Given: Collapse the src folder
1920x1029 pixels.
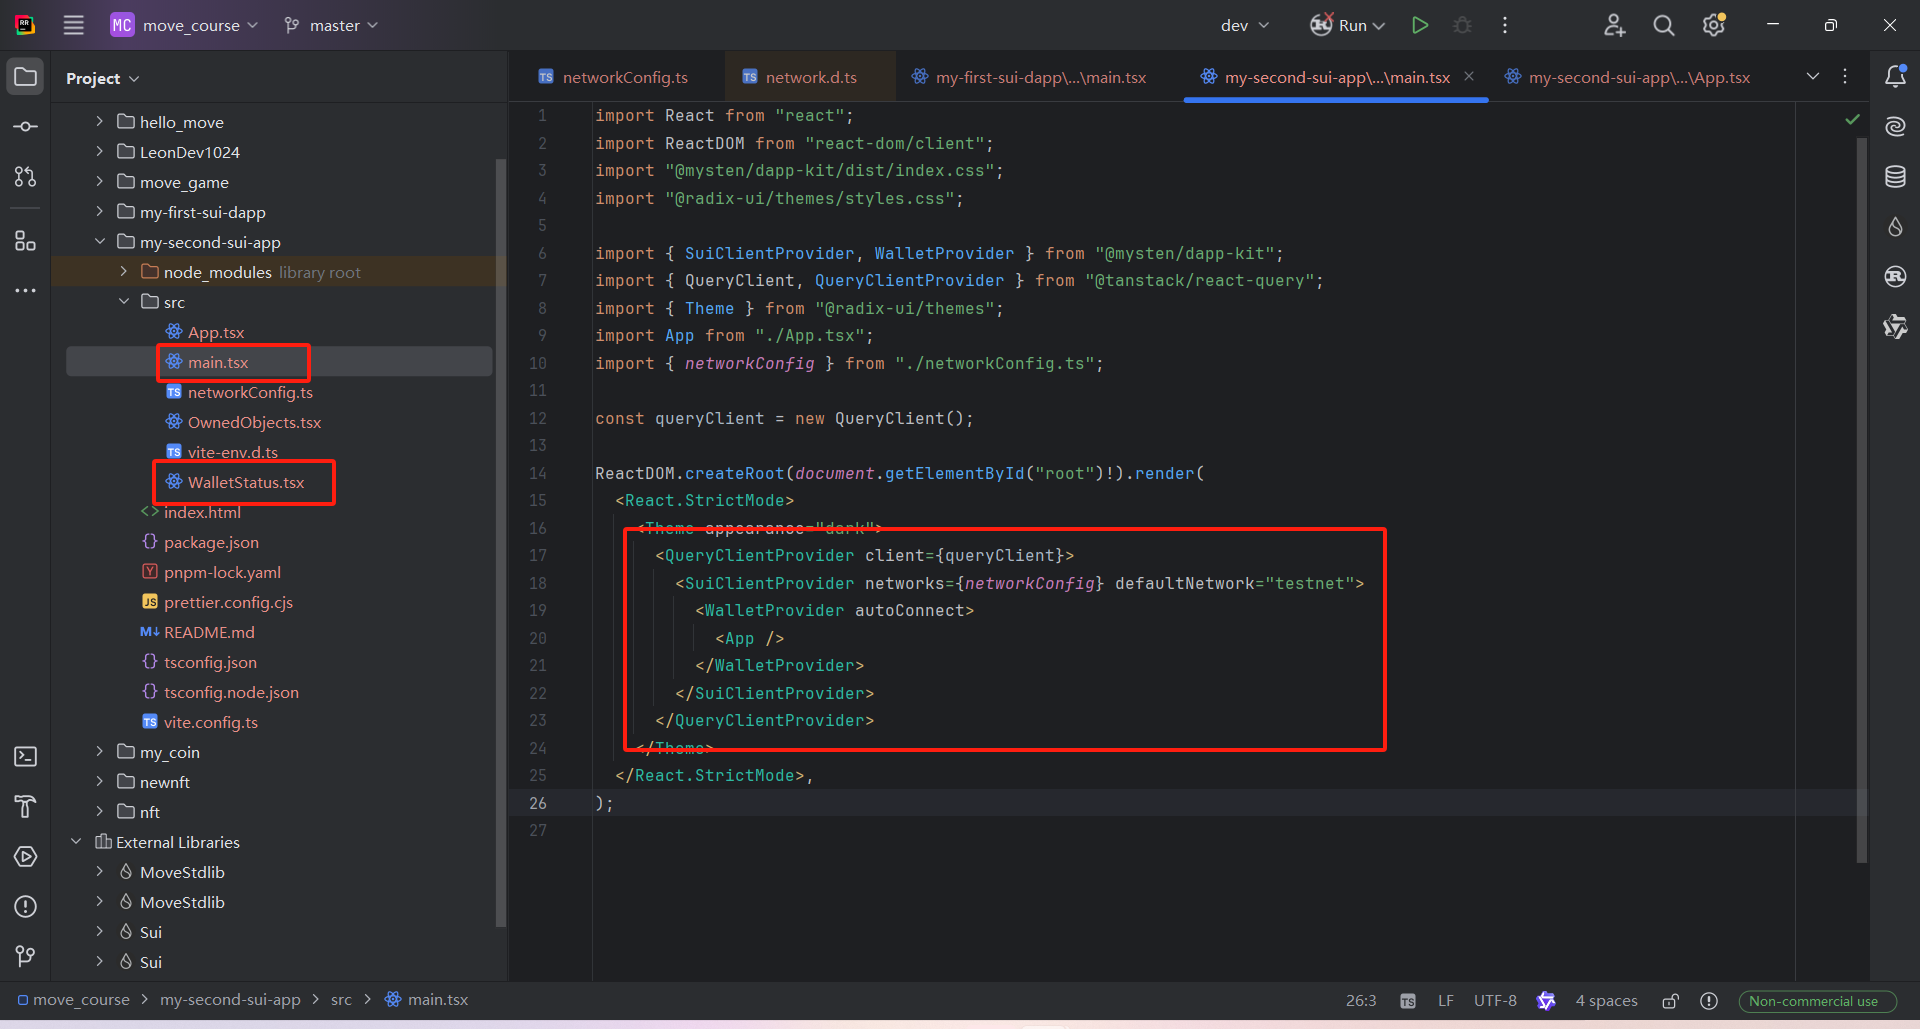Looking at the screenshot, I should [x=123, y=301].
